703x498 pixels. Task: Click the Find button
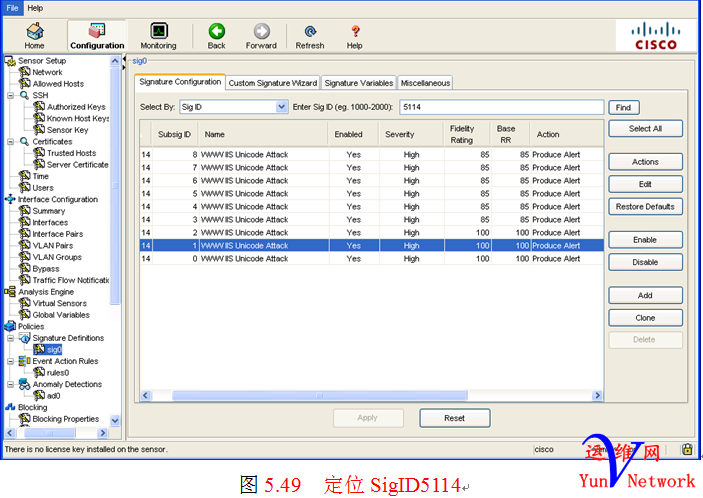click(x=624, y=108)
